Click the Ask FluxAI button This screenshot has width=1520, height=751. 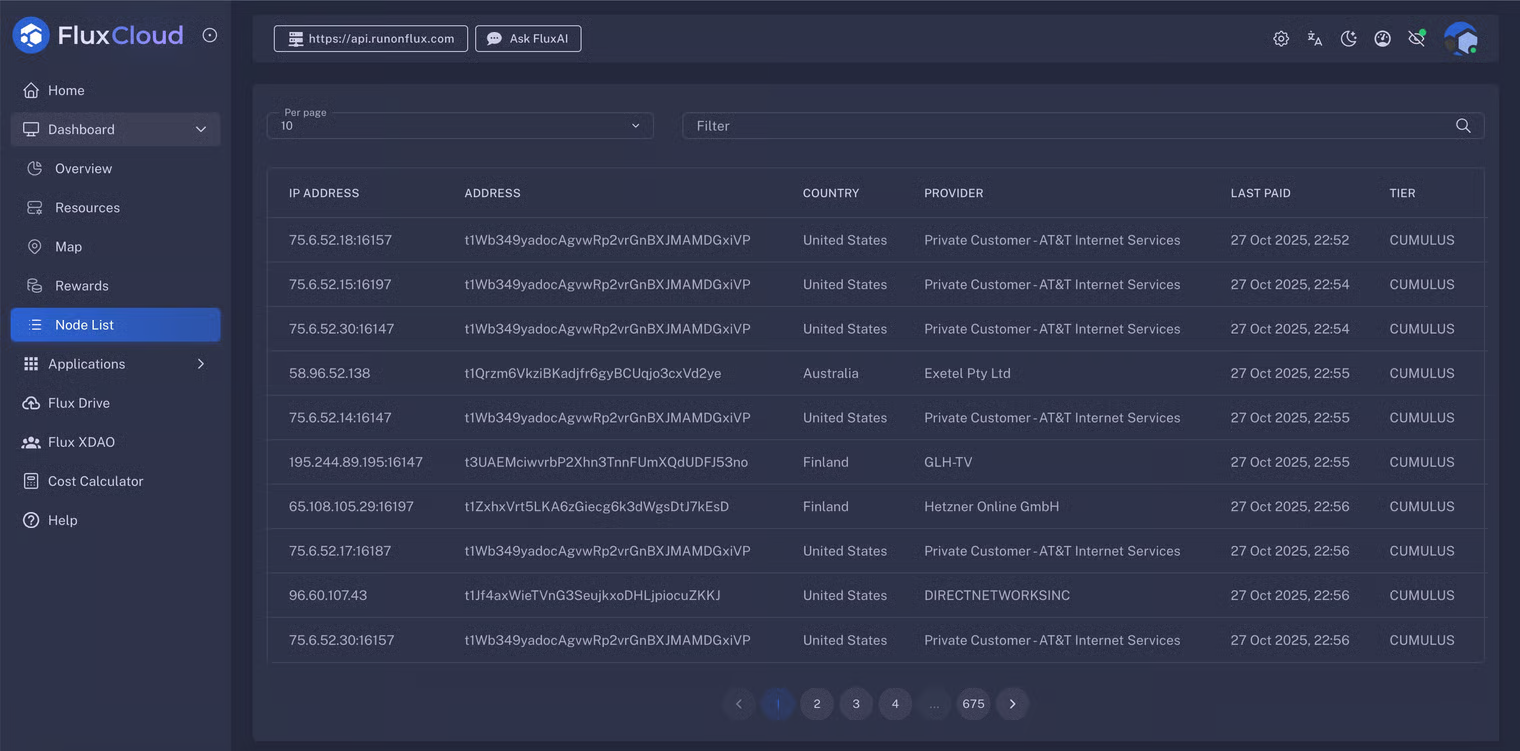(x=528, y=39)
